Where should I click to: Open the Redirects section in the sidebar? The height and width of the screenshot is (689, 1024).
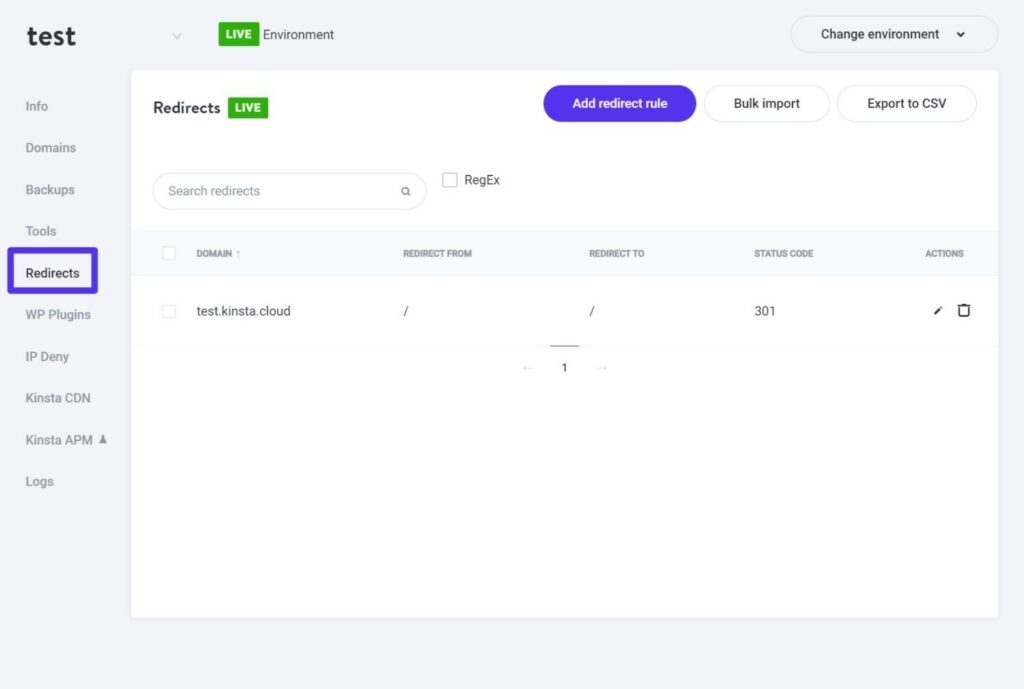click(x=52, y=272)
